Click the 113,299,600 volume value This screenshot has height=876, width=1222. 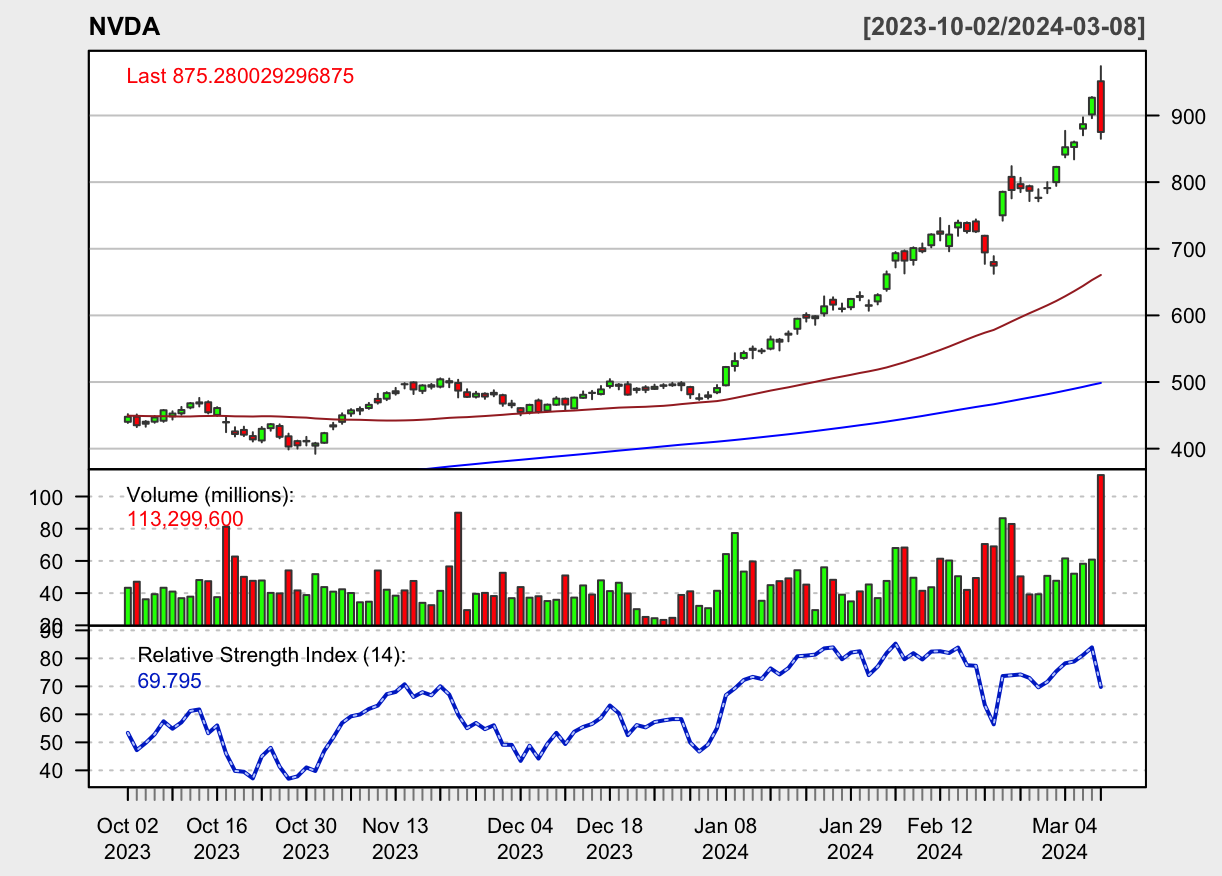[x=186, y=518]
